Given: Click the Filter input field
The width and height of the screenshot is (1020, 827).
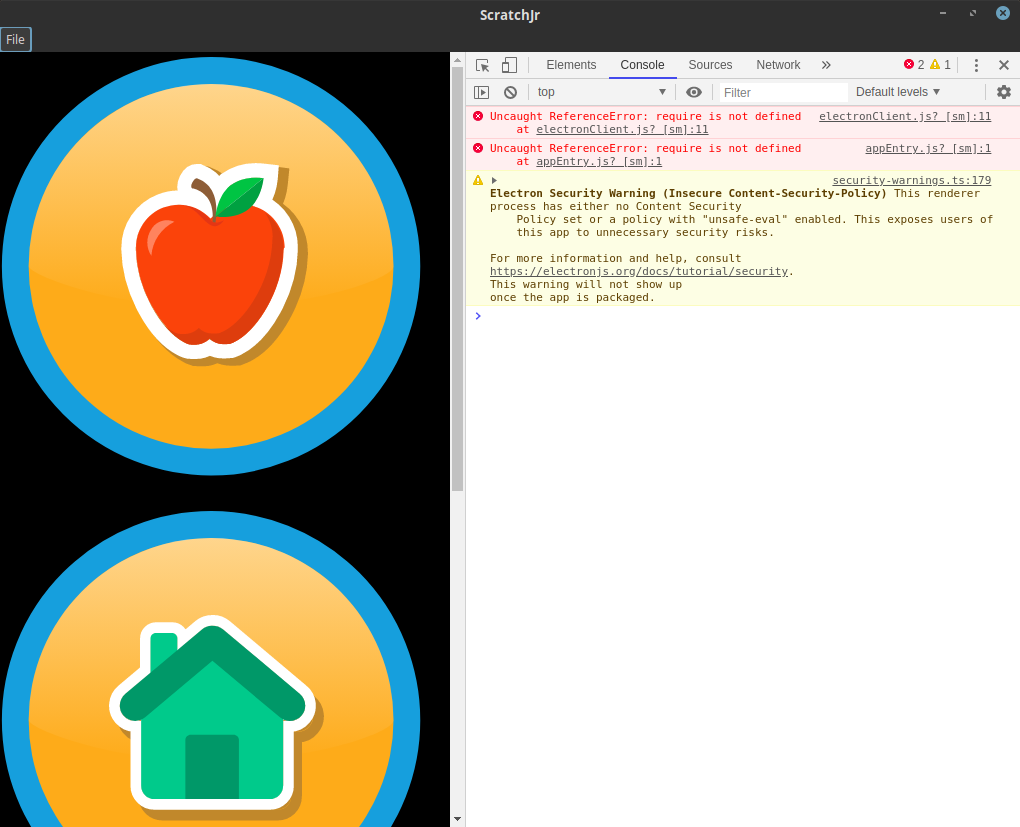Looking at the screenshot, I should click(x=780, y=91).
